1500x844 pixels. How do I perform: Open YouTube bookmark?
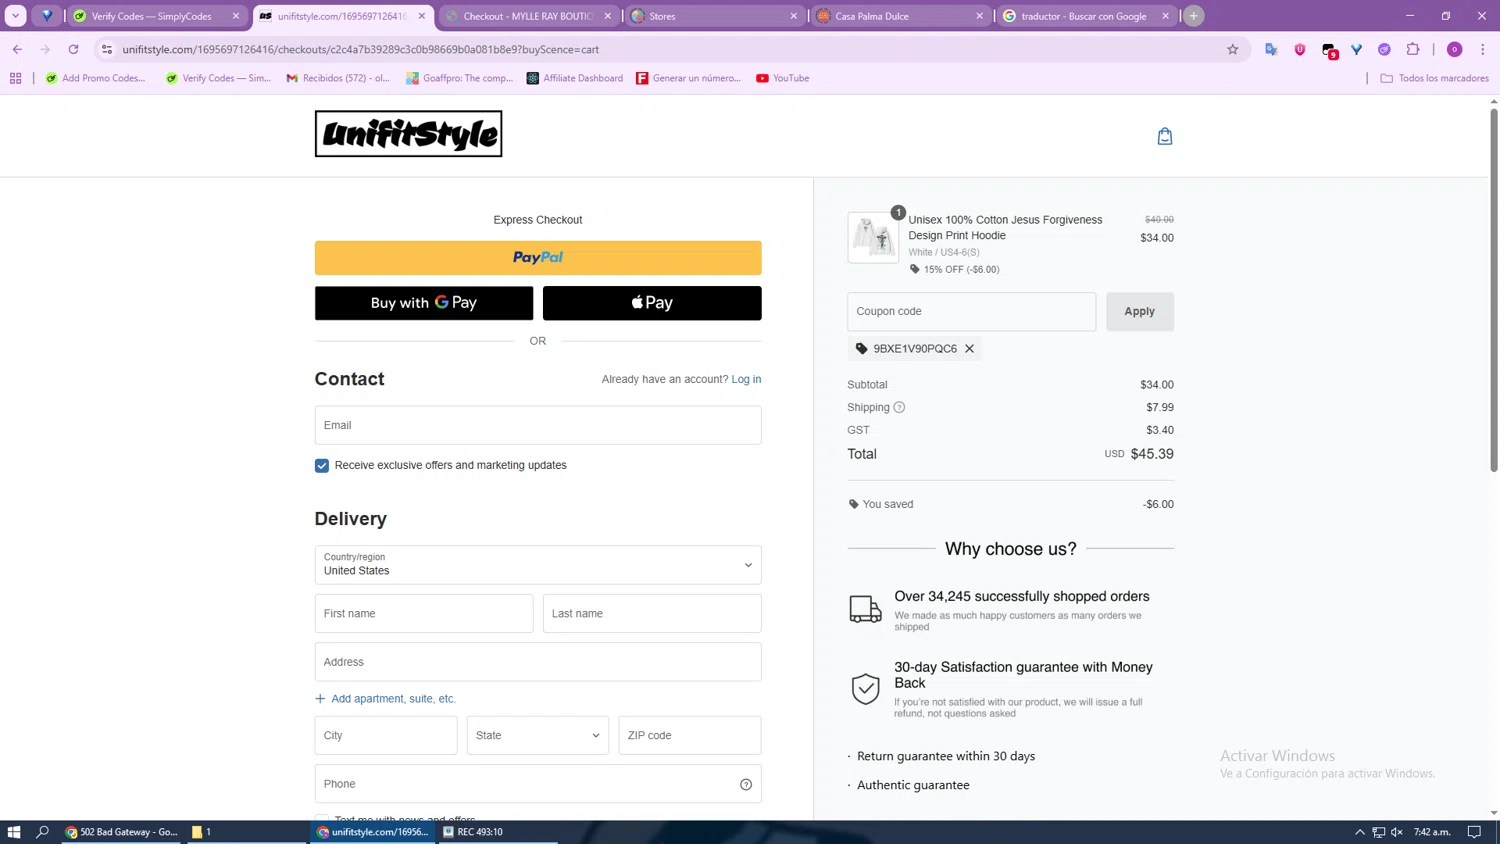[x=782, y=78]
